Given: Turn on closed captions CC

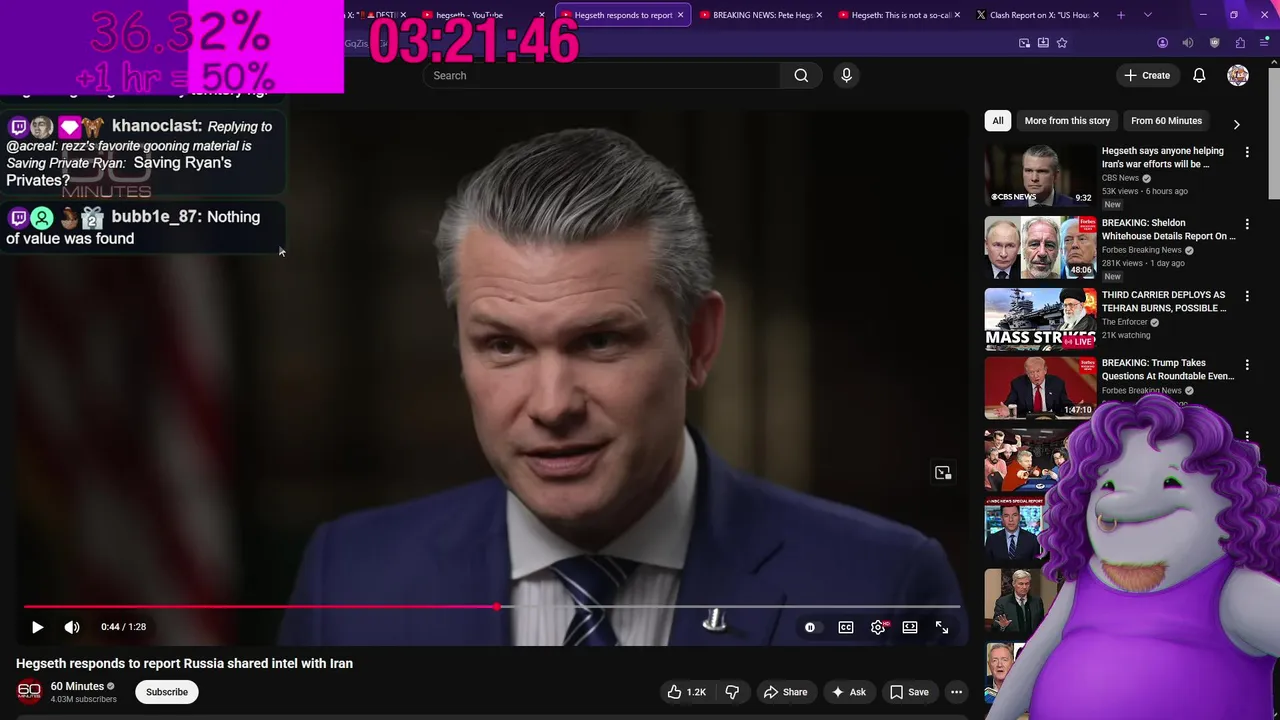Looking at the screenshot, I should 846,627.
